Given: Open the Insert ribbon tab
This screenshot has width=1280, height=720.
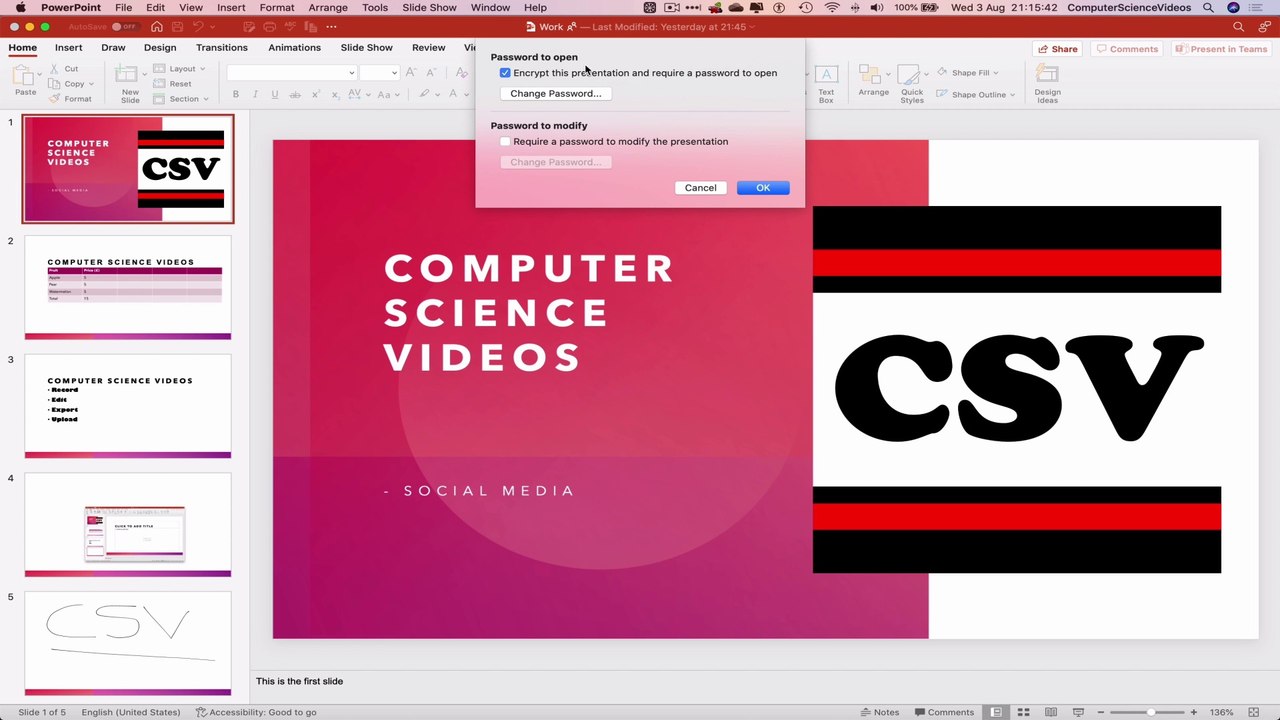Looking at the screenshot, I should click(x=69, y=48).
